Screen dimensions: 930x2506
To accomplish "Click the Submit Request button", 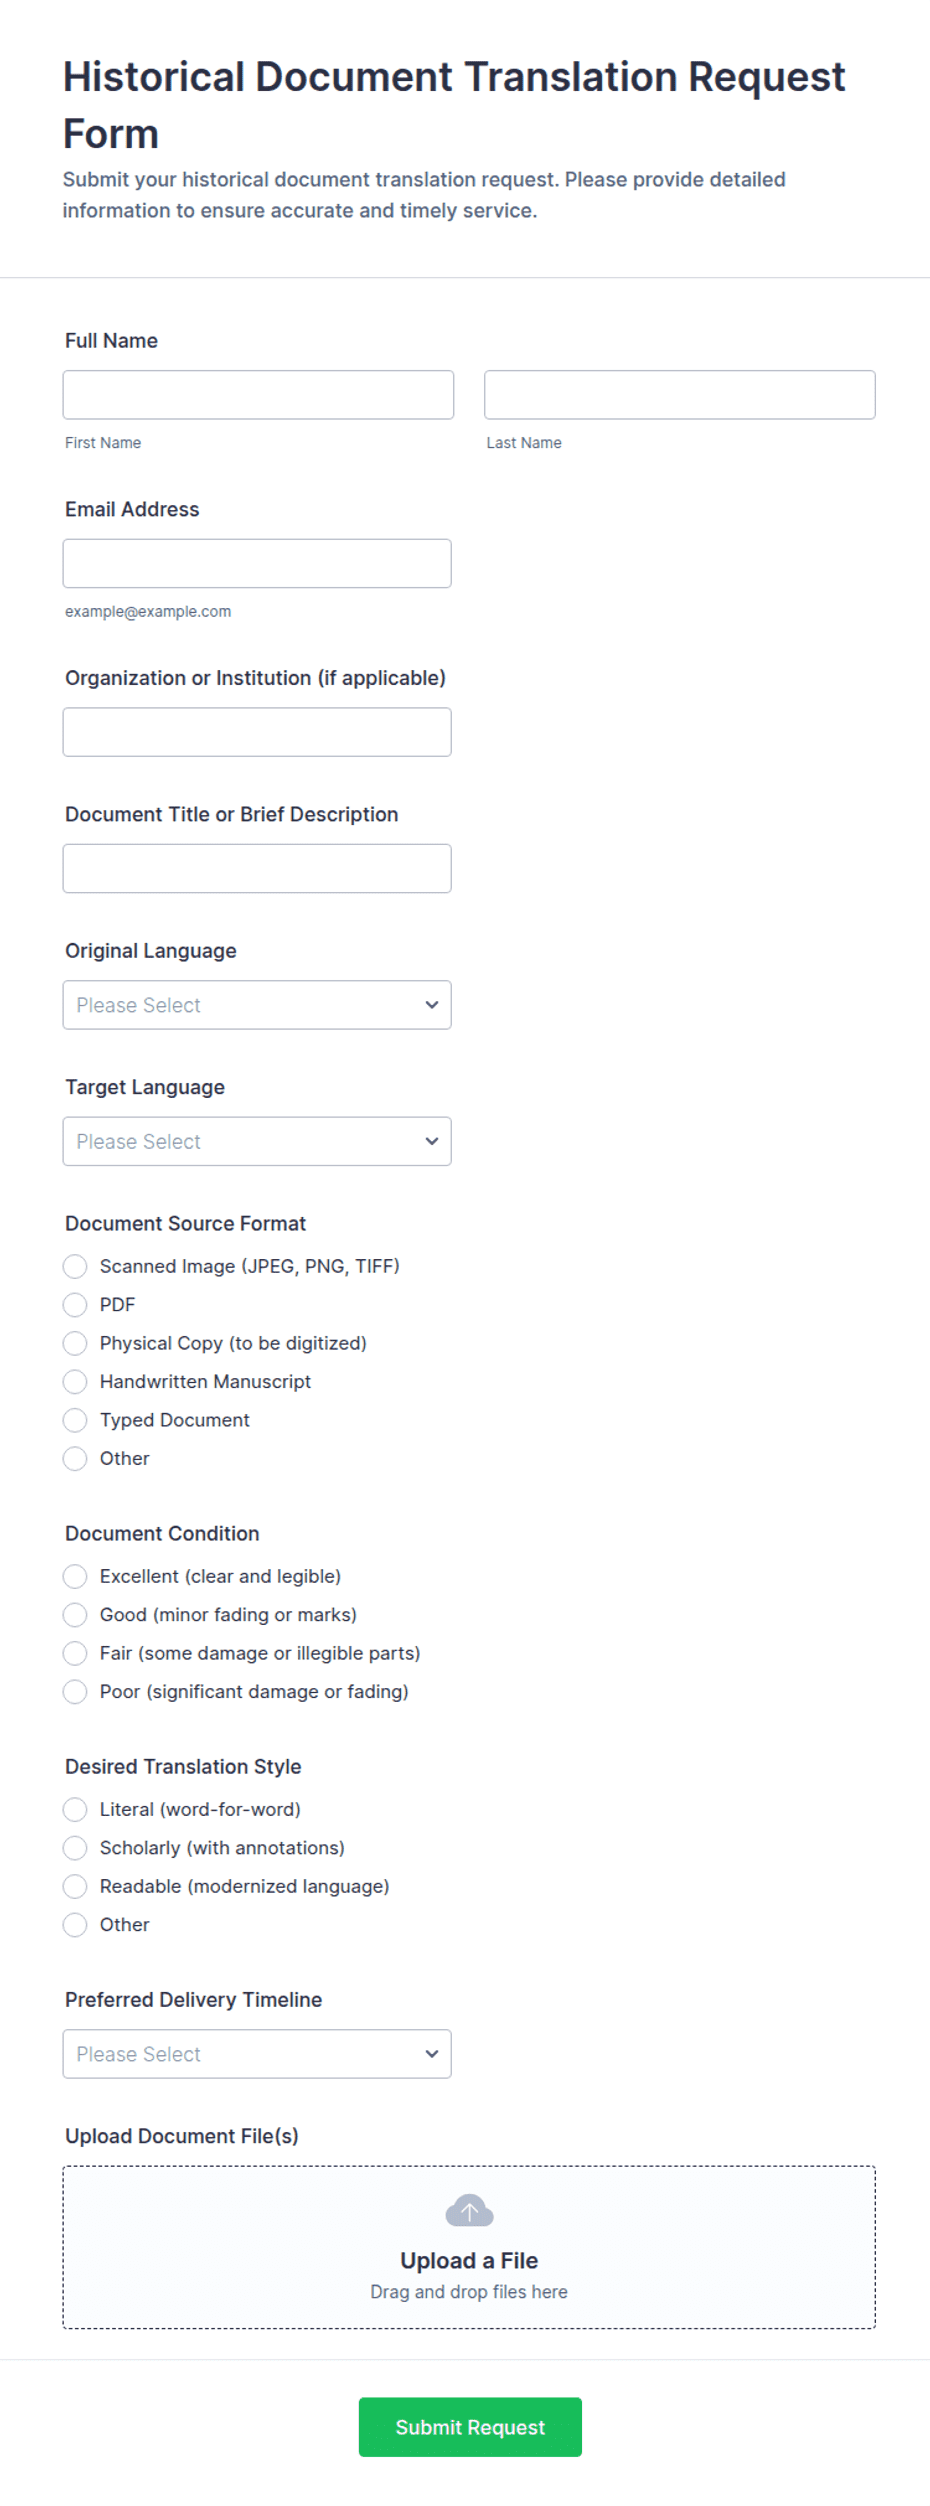I will click(470, 2427).
